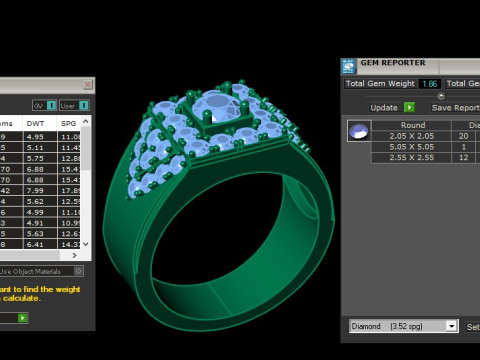Click the Total Gem Weight label
The image size is (480, 360).
(x=380, y=84)
